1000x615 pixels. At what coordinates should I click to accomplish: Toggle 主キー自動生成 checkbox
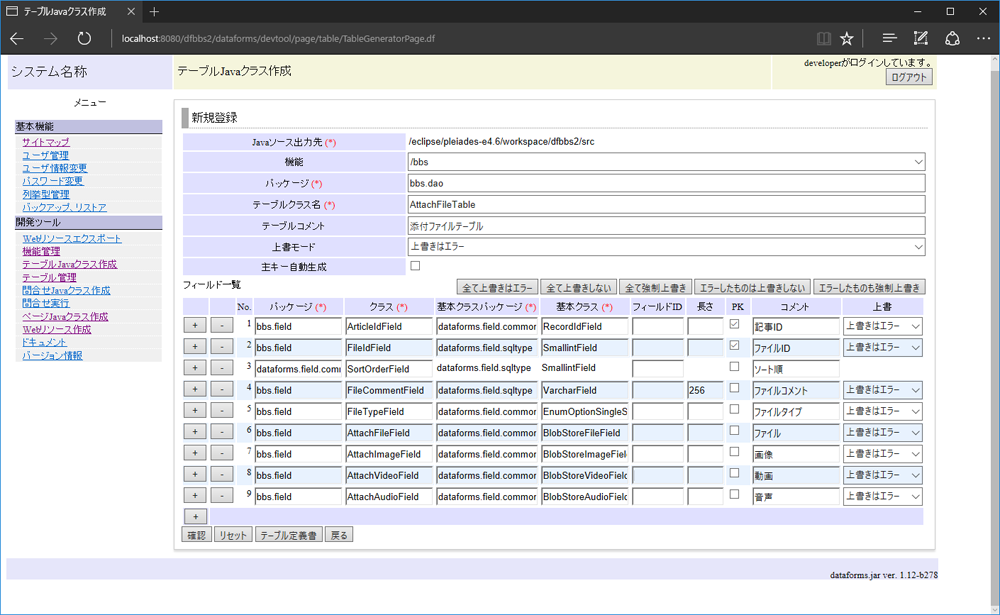click(415, 265)
